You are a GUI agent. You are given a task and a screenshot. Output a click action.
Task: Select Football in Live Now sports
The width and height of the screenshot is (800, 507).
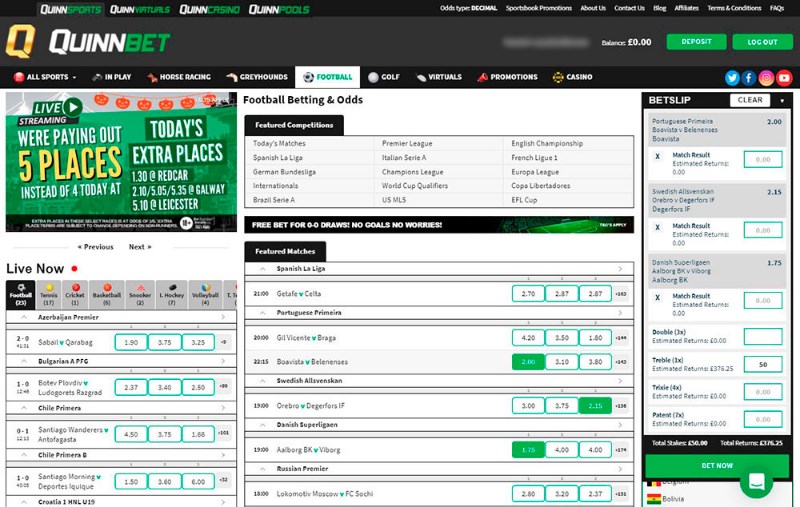pos(21,295)
